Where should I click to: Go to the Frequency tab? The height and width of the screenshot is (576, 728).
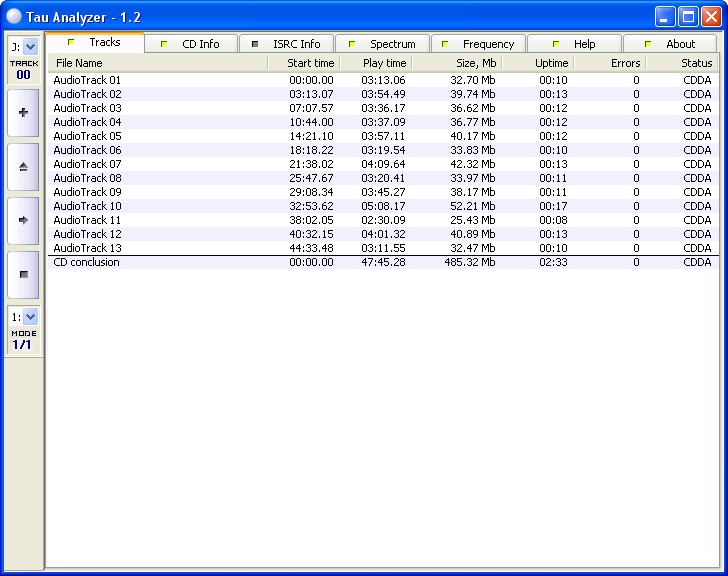pyautogui.click(x=479, y=44)
